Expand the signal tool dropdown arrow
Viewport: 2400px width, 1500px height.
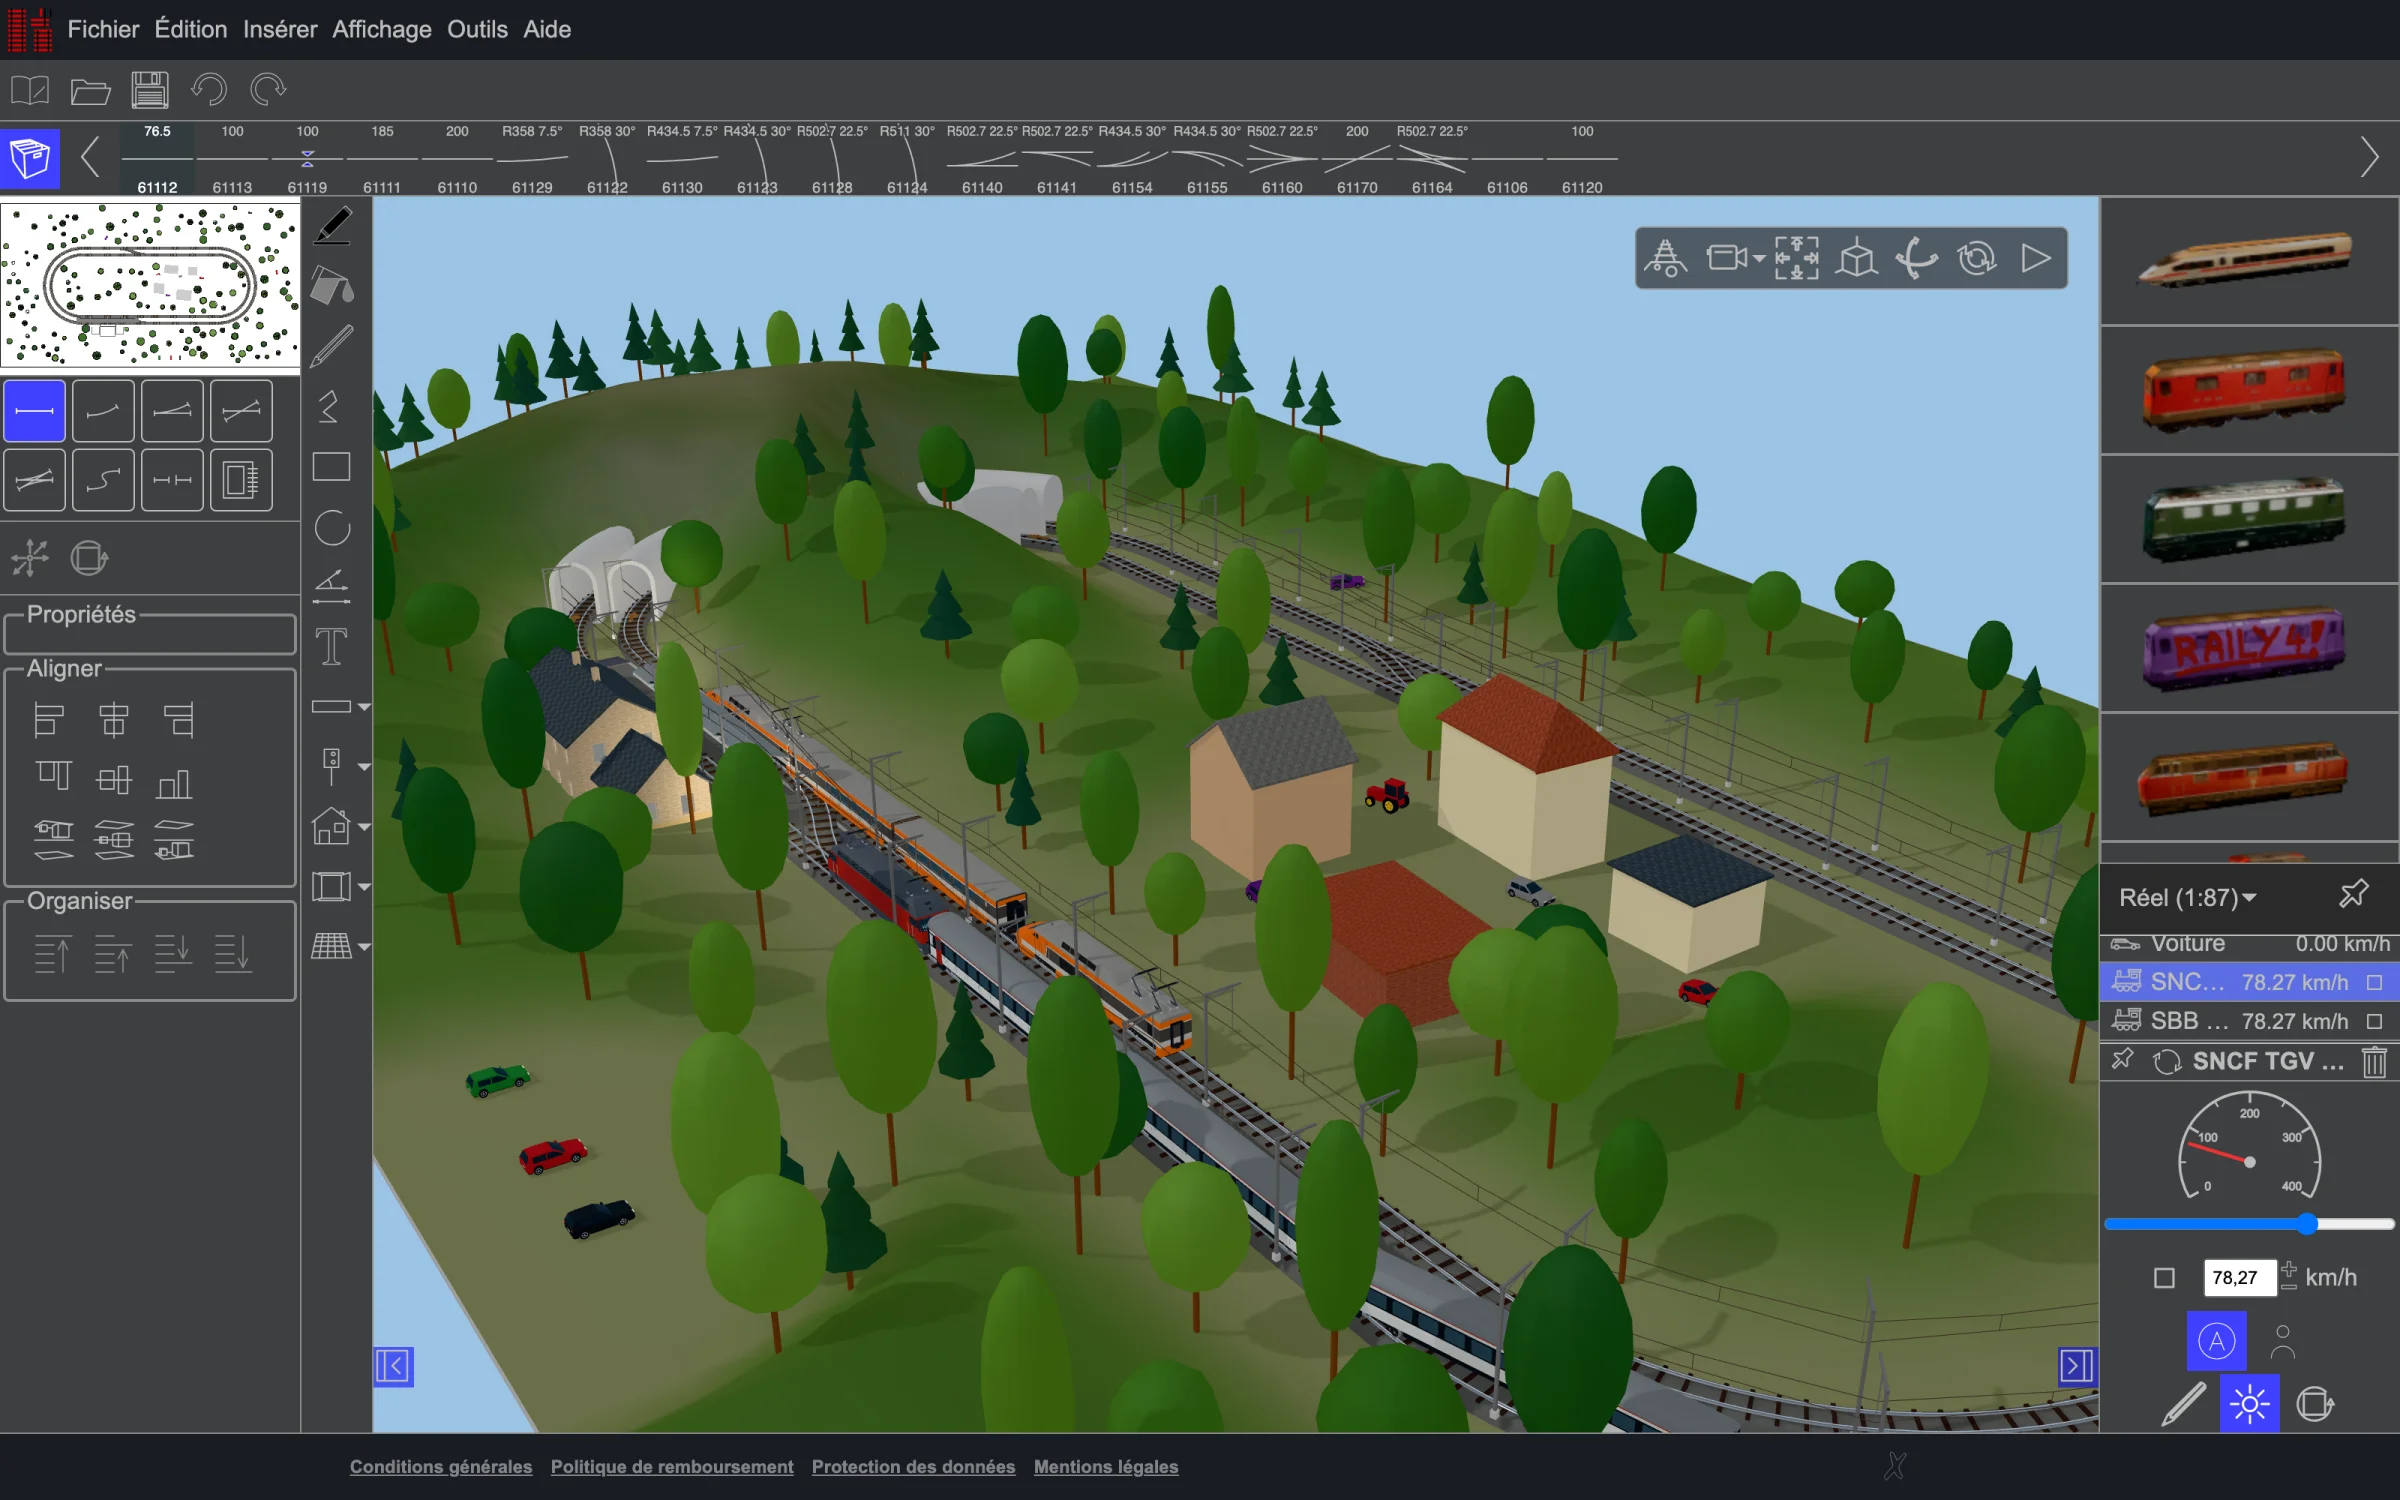pos(364,767)
